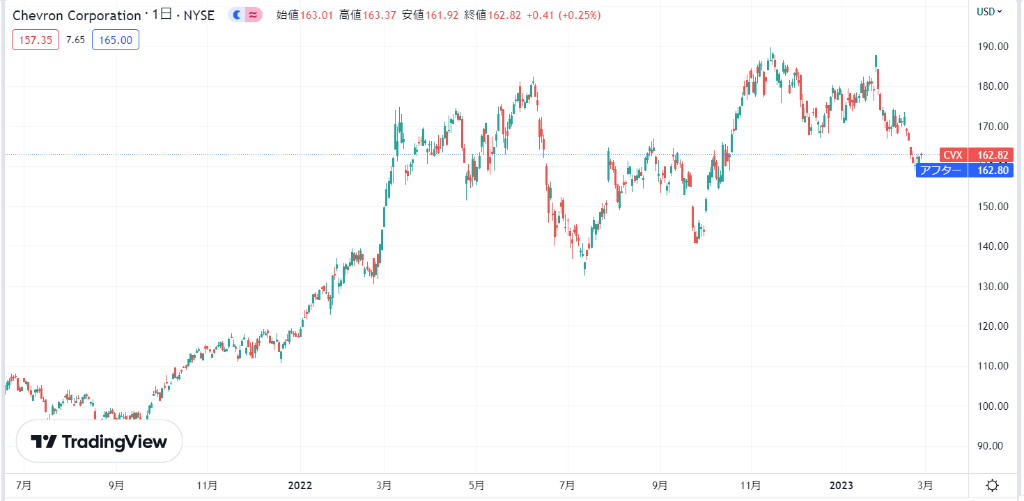
Task: Click the moon market-status icon
Action: coord(236,15)
